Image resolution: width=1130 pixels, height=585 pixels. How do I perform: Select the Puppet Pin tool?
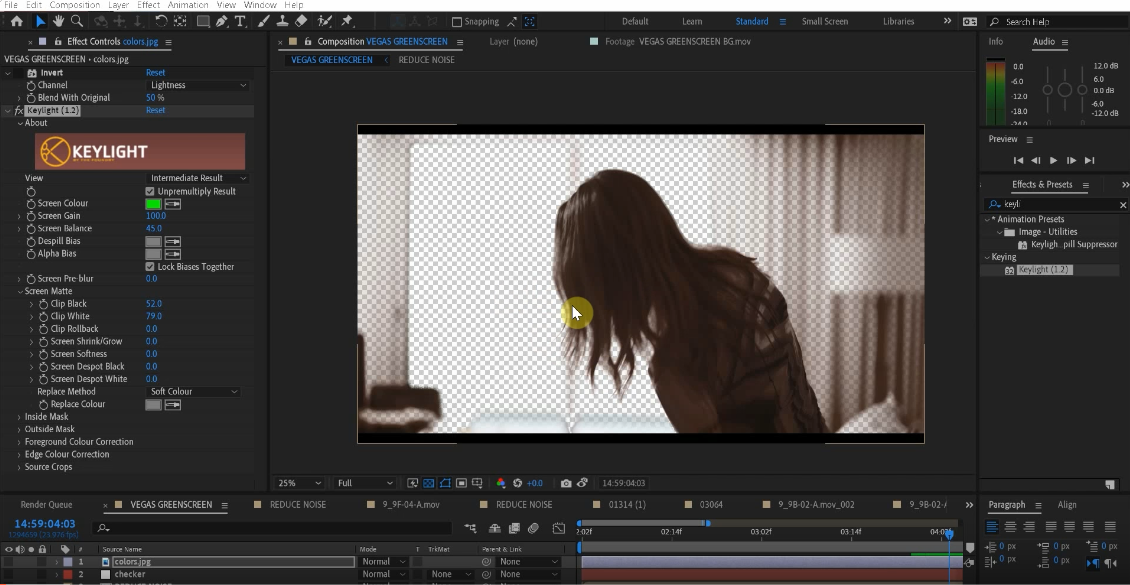coord(347,22)
